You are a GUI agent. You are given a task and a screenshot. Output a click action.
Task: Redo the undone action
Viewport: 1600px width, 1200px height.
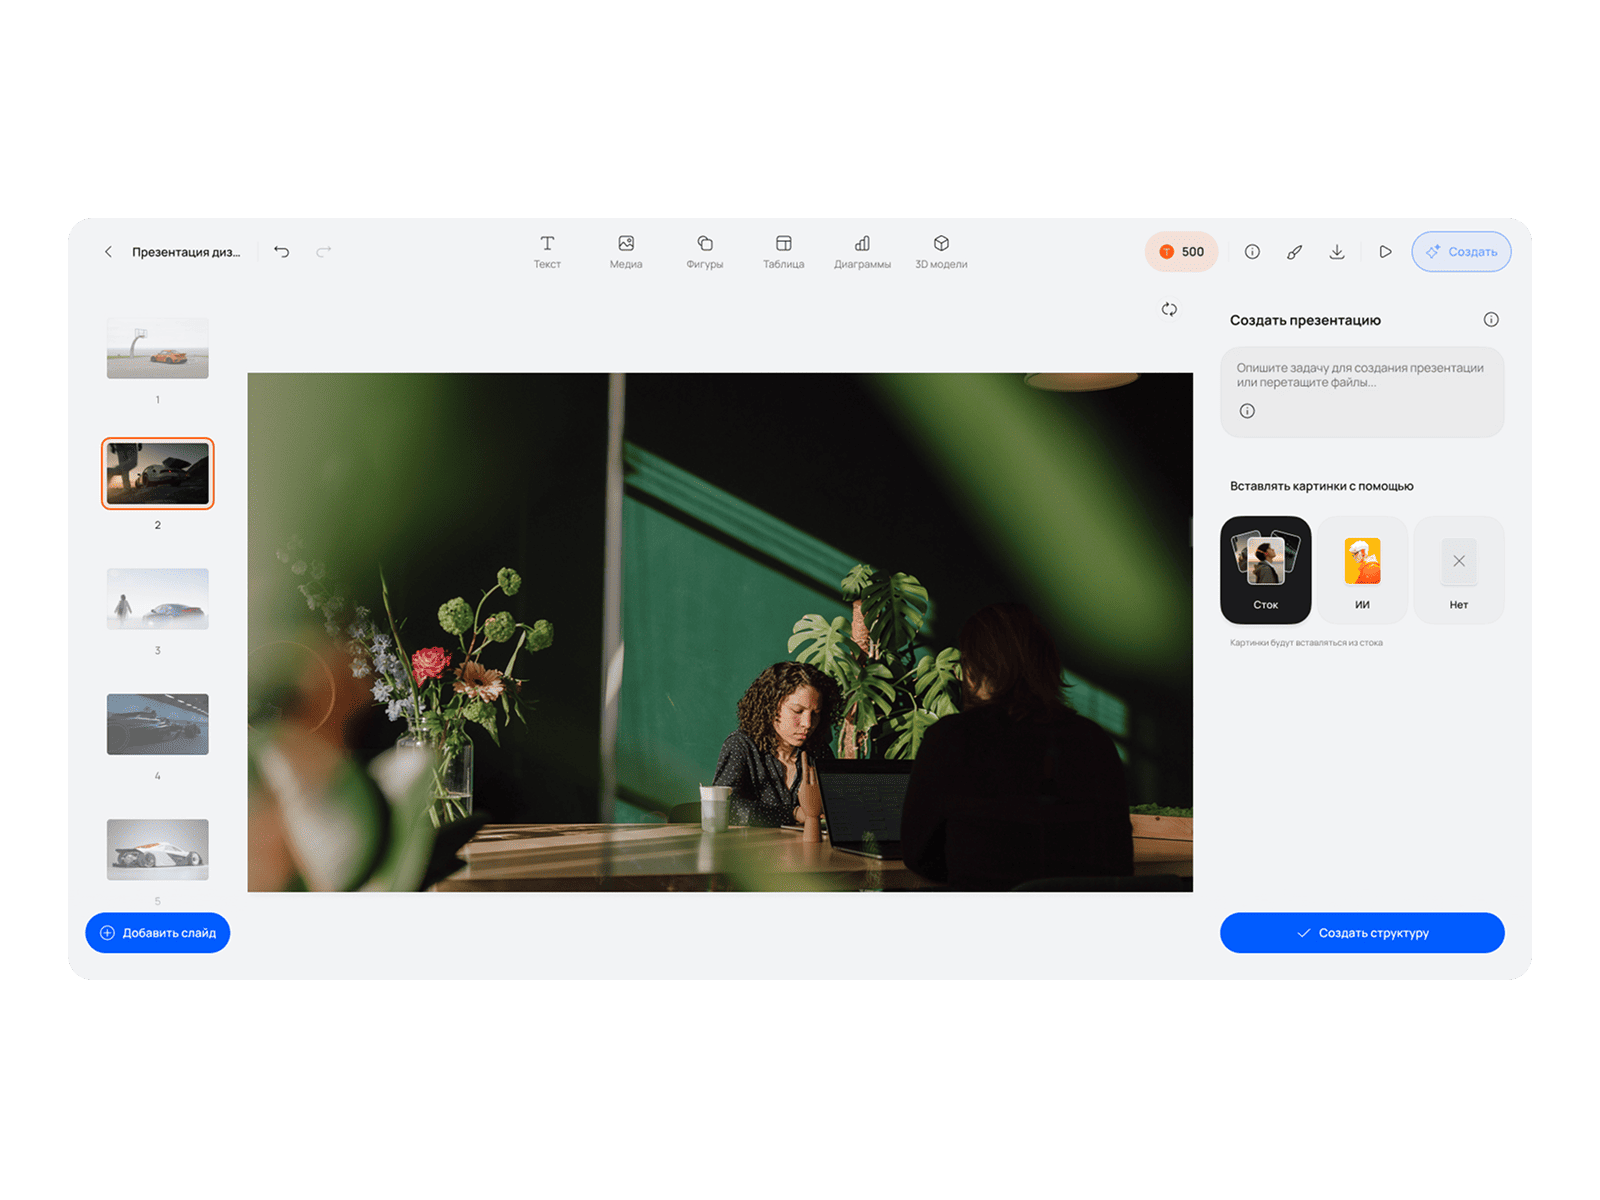click(x=323, y=252)
